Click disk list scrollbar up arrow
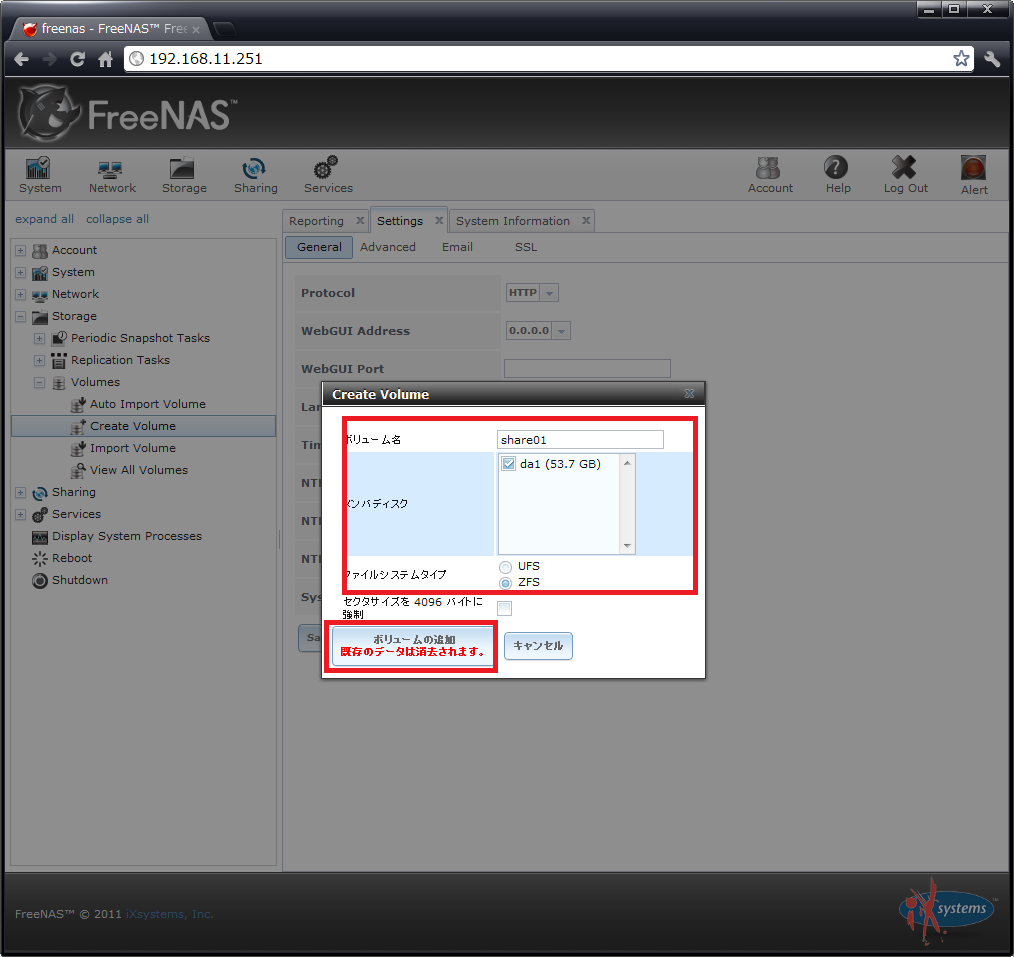The image size is (1014, 957). coord(627,463)
